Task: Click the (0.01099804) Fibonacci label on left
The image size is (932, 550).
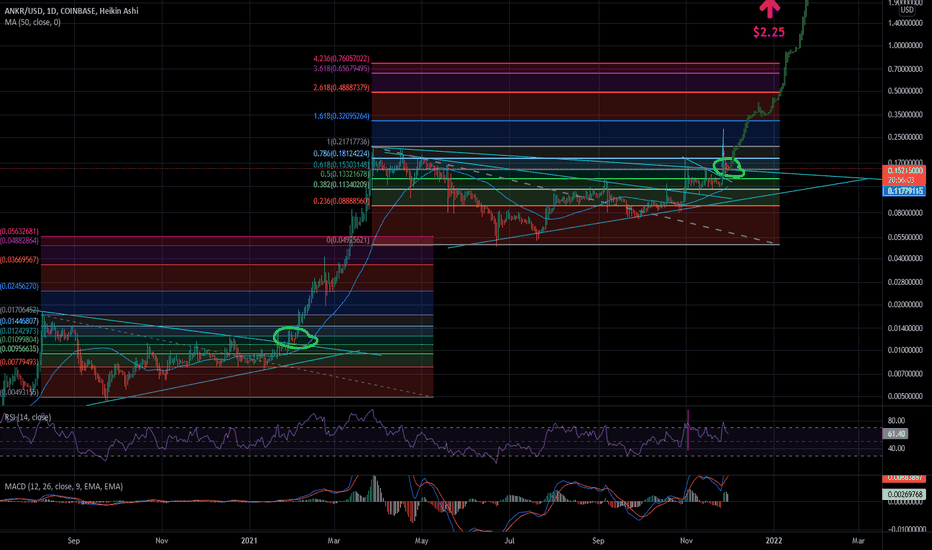Action: tap(20, 340)
